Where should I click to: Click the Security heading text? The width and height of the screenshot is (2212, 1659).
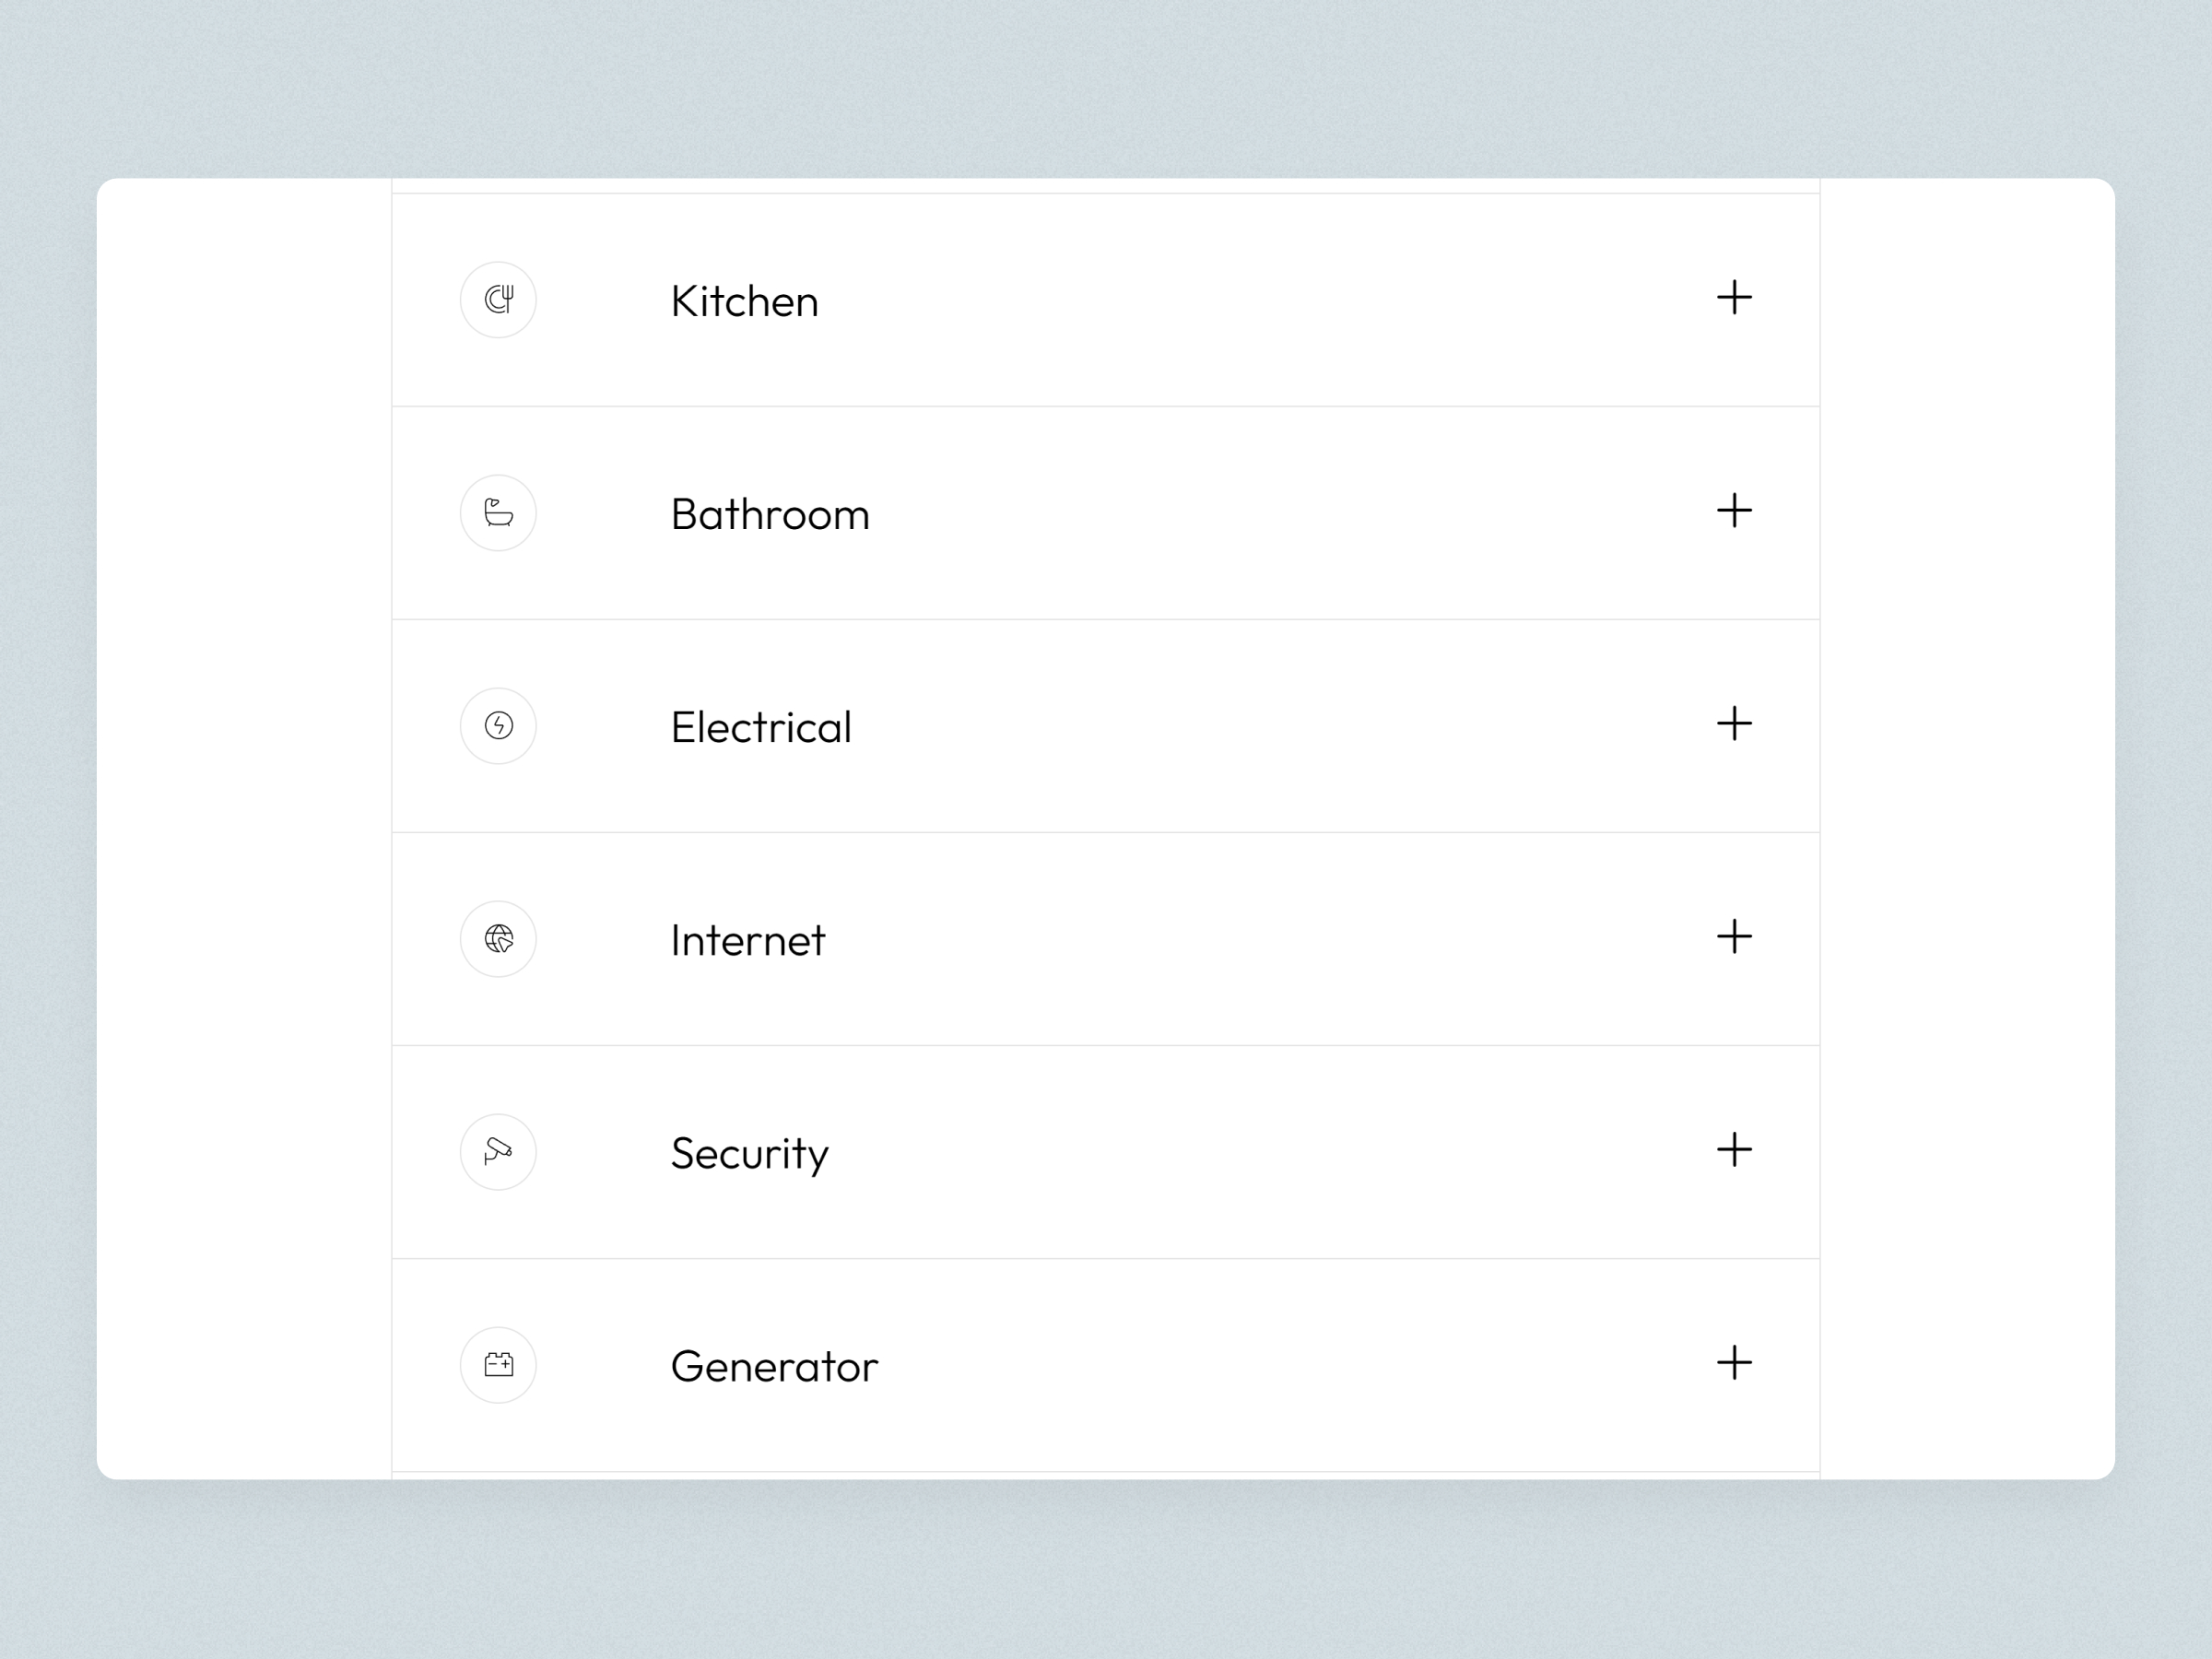click(x=749, y=1154)
